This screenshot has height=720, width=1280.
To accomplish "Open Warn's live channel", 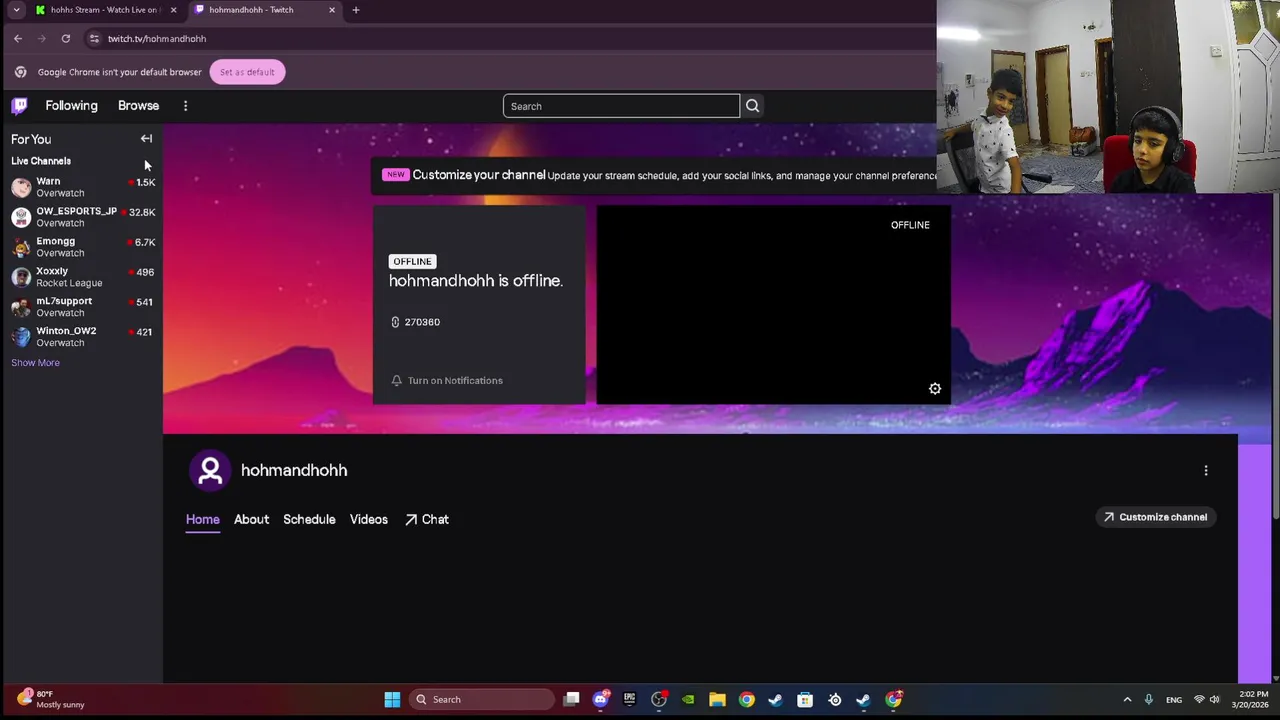I will 81,187.
